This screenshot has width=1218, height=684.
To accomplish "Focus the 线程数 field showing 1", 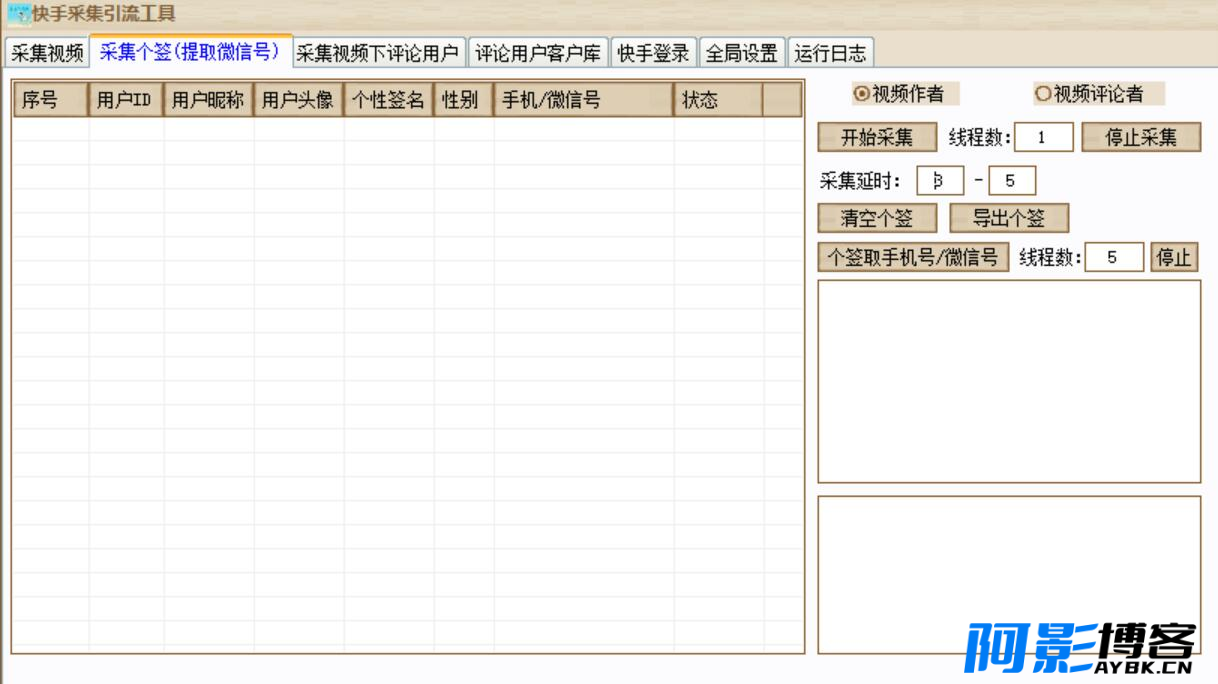I will (1044, 137).
